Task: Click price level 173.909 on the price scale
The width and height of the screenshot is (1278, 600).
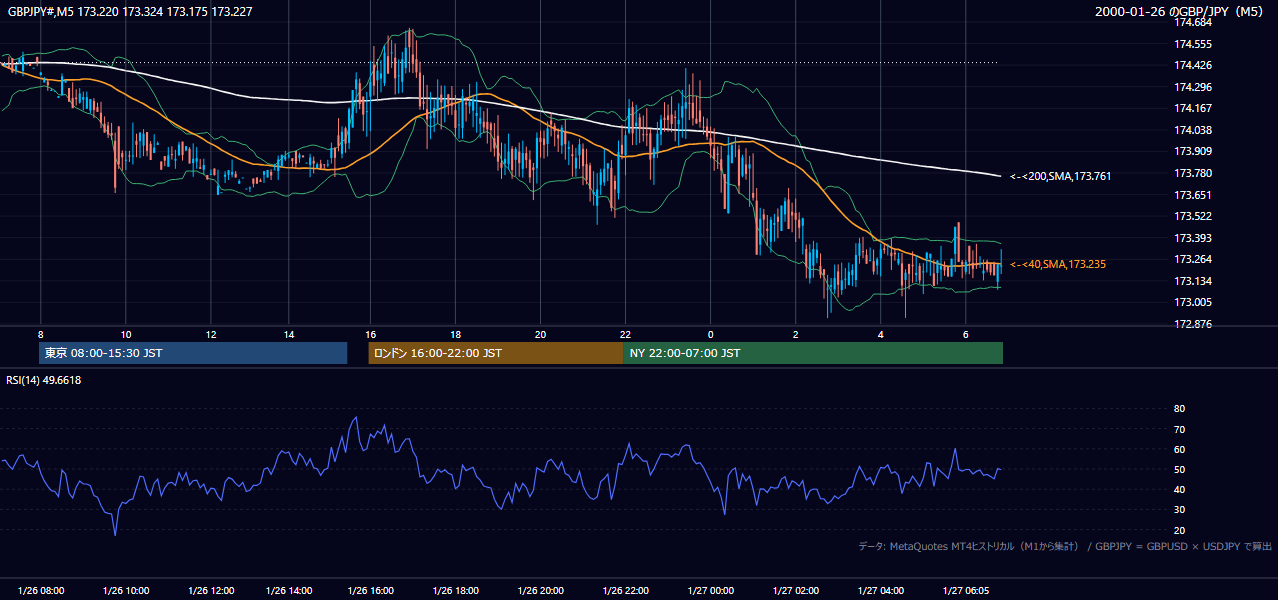Action: [1193, 152]
